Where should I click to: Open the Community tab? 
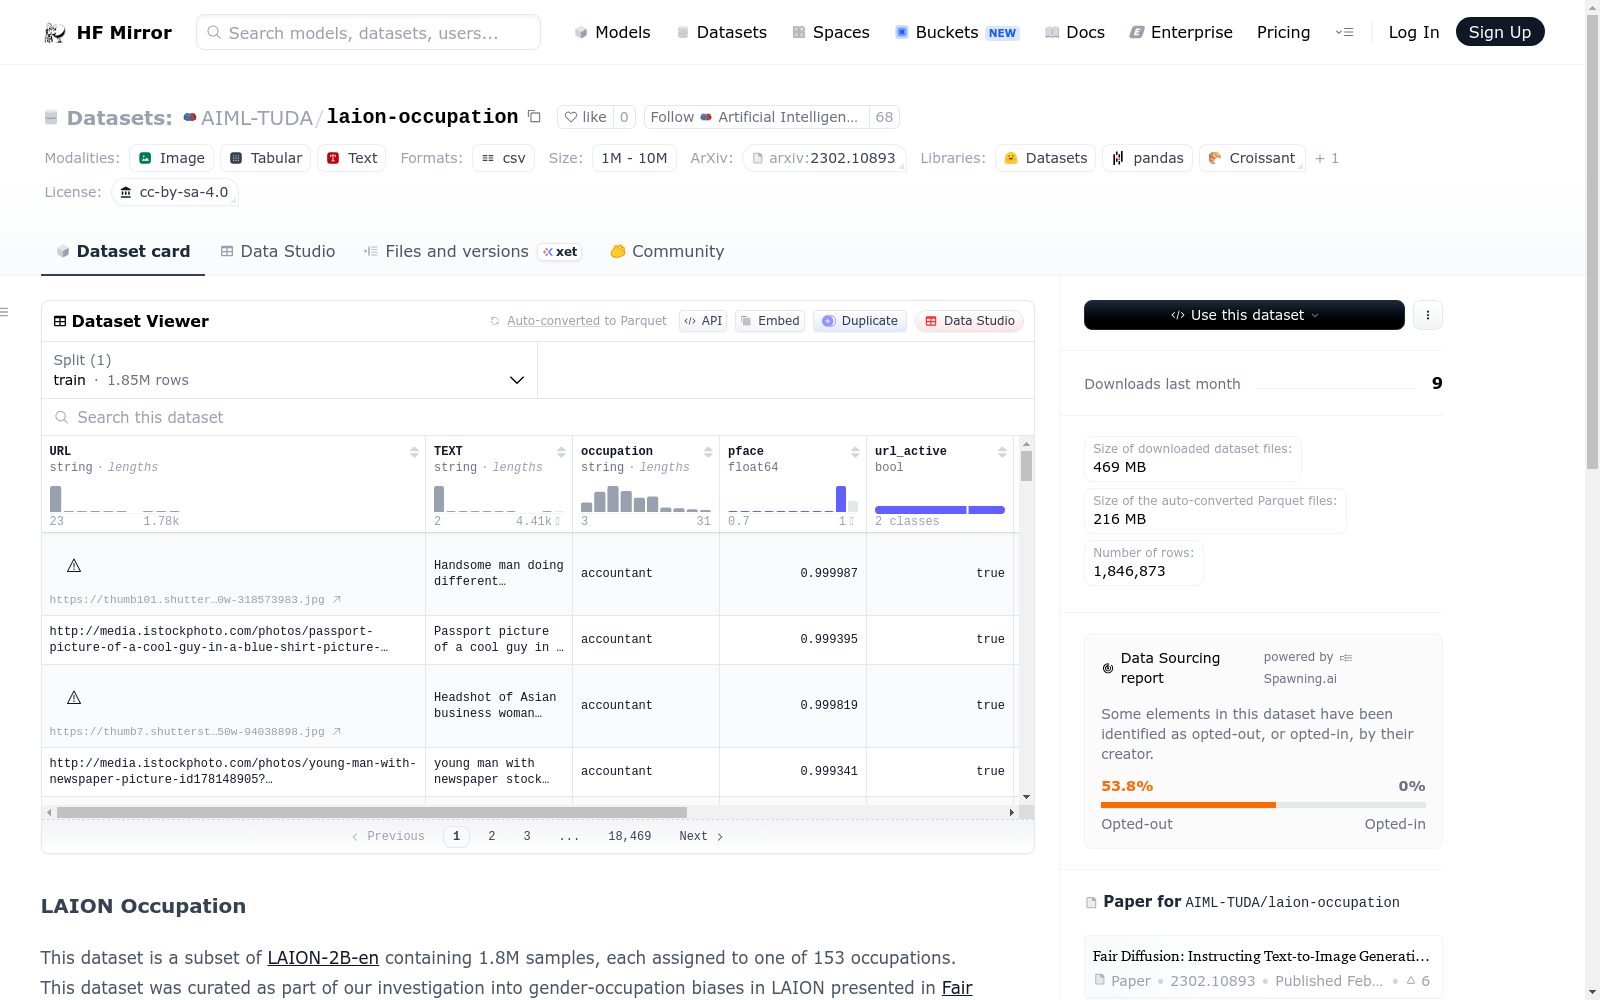point(667,252)
